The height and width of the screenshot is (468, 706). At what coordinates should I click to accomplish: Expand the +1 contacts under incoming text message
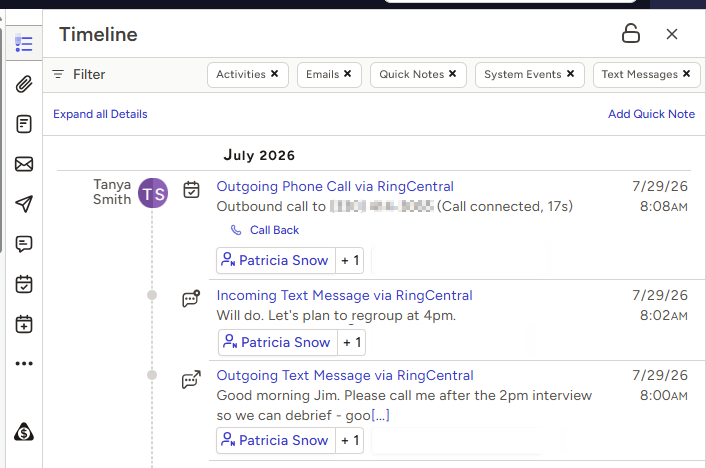coord(352,342)
